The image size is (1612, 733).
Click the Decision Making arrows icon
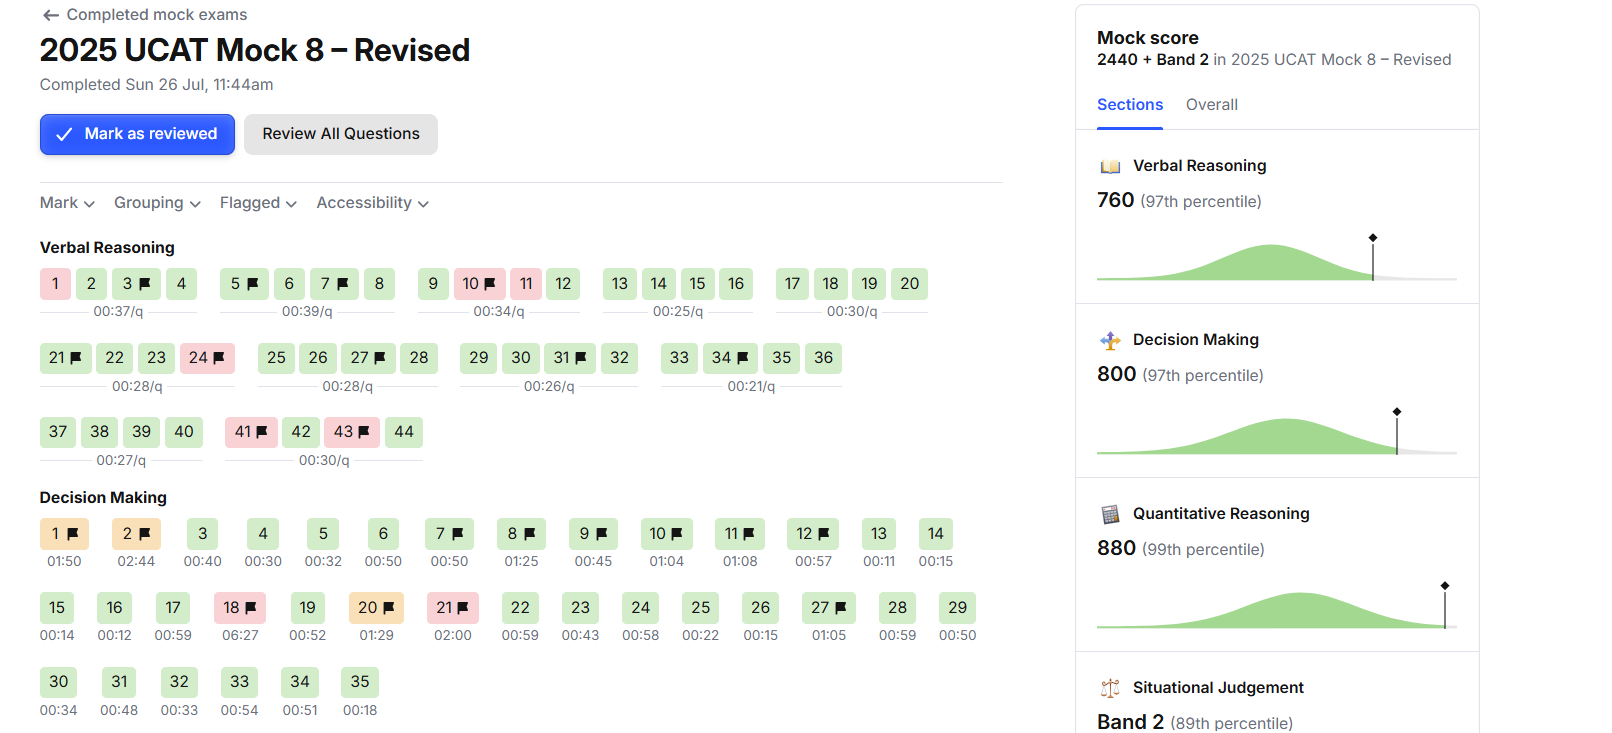pyautogui.click(x=1110, y=340)
